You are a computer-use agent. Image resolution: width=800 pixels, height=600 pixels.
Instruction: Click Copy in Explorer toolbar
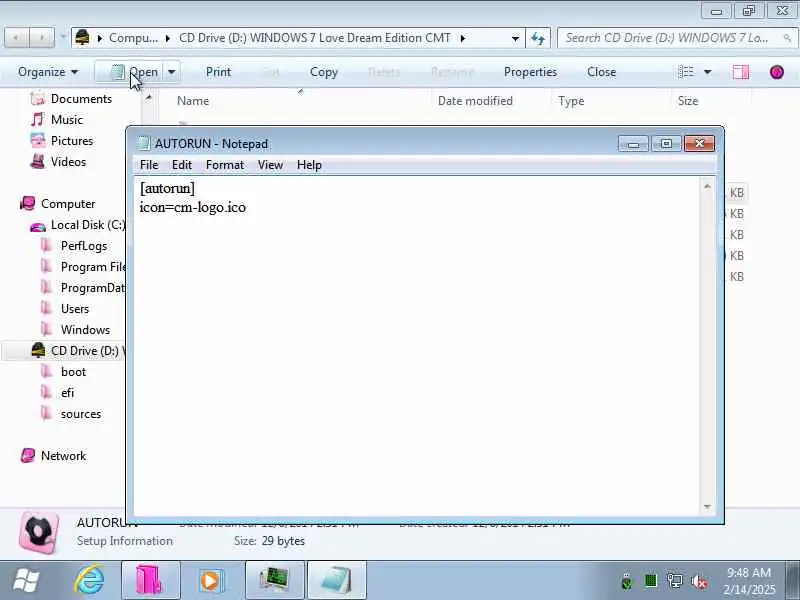click(x=324, y=72)
